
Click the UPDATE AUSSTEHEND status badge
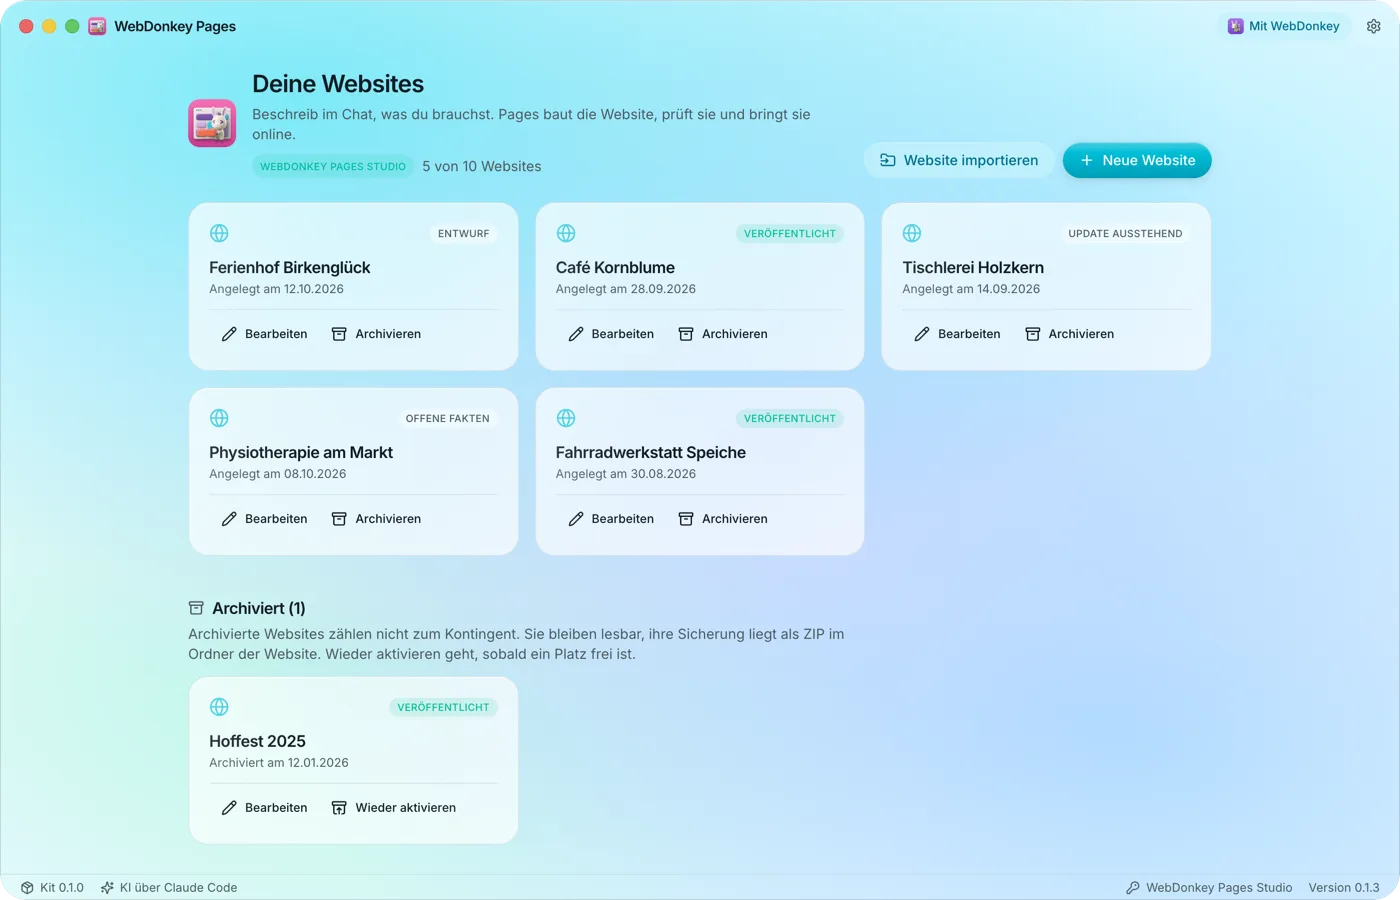pos(1125,234)
